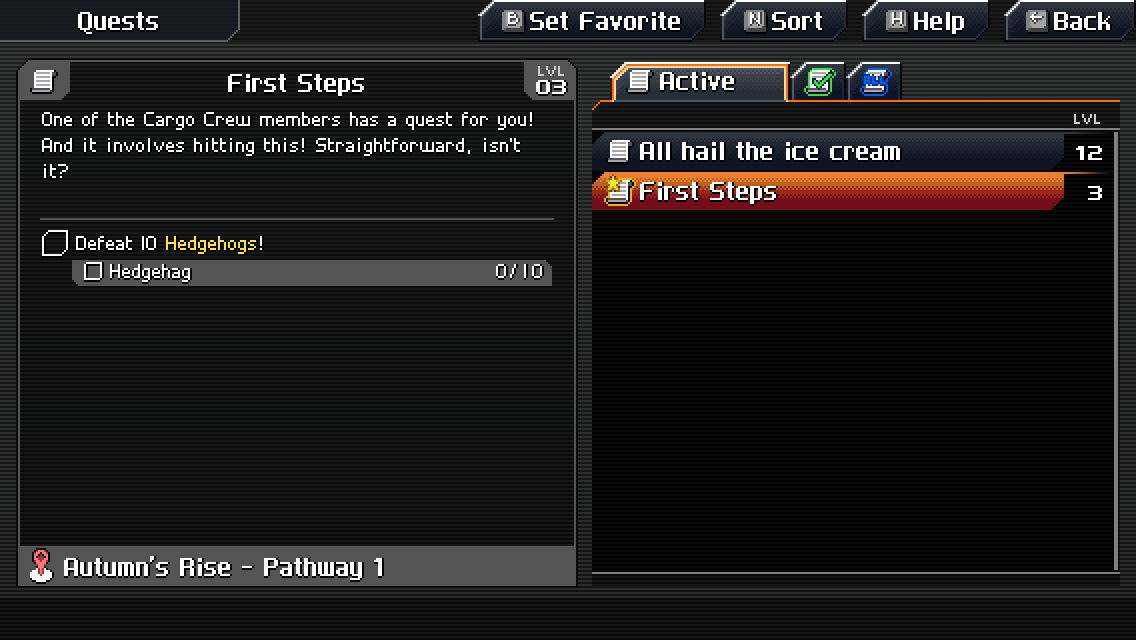Toggle the Defeat 10 Hedgehogs checkbox
The width and height of the screenshot is (1136, 640).
click(54, 243)
